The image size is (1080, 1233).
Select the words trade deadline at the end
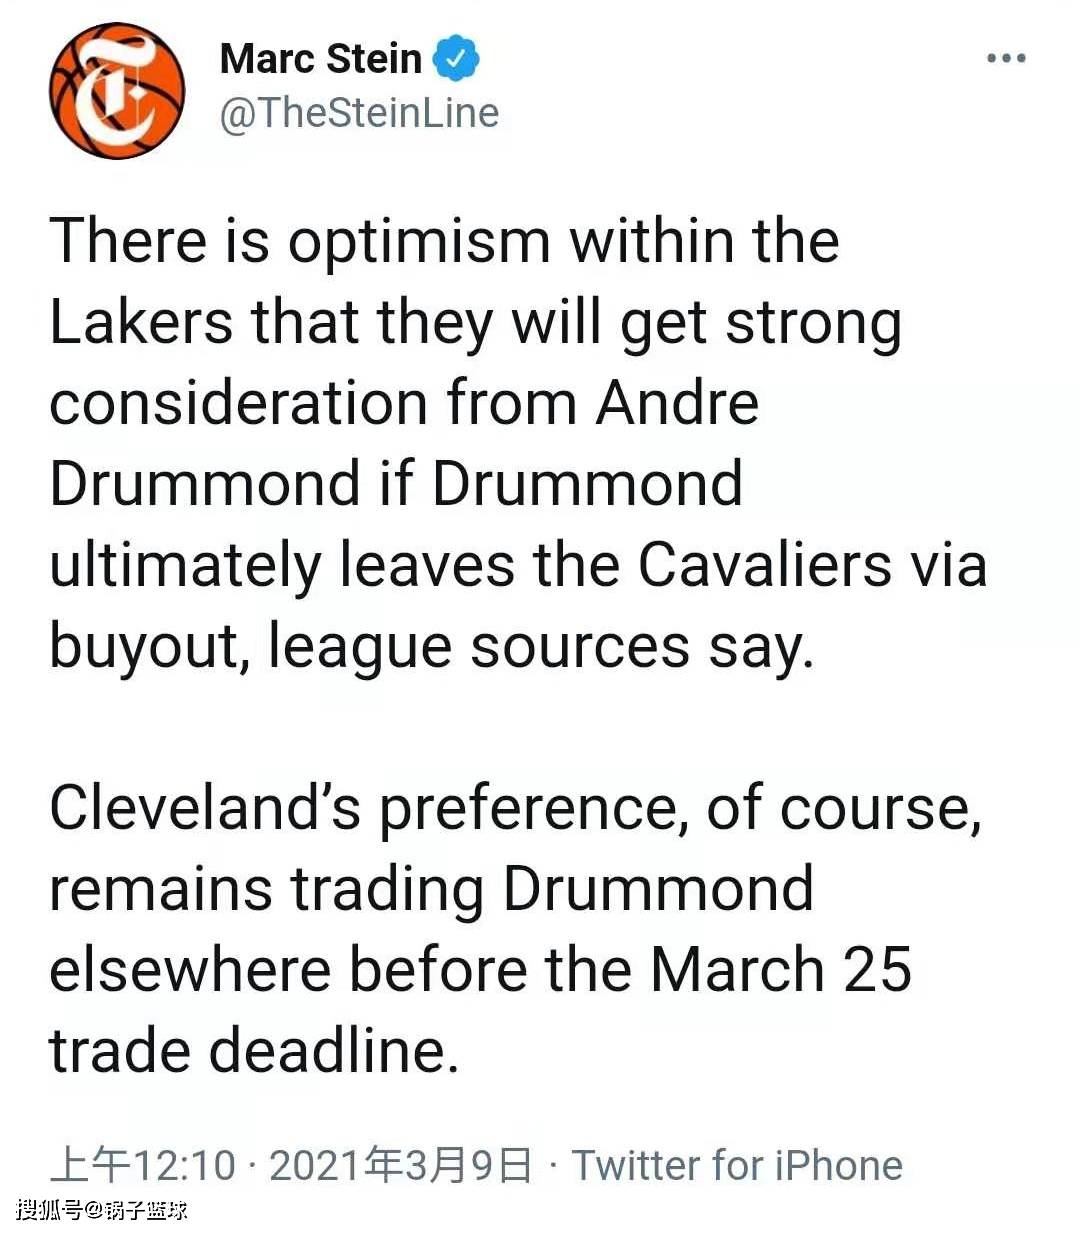[x=254, y=1050]
